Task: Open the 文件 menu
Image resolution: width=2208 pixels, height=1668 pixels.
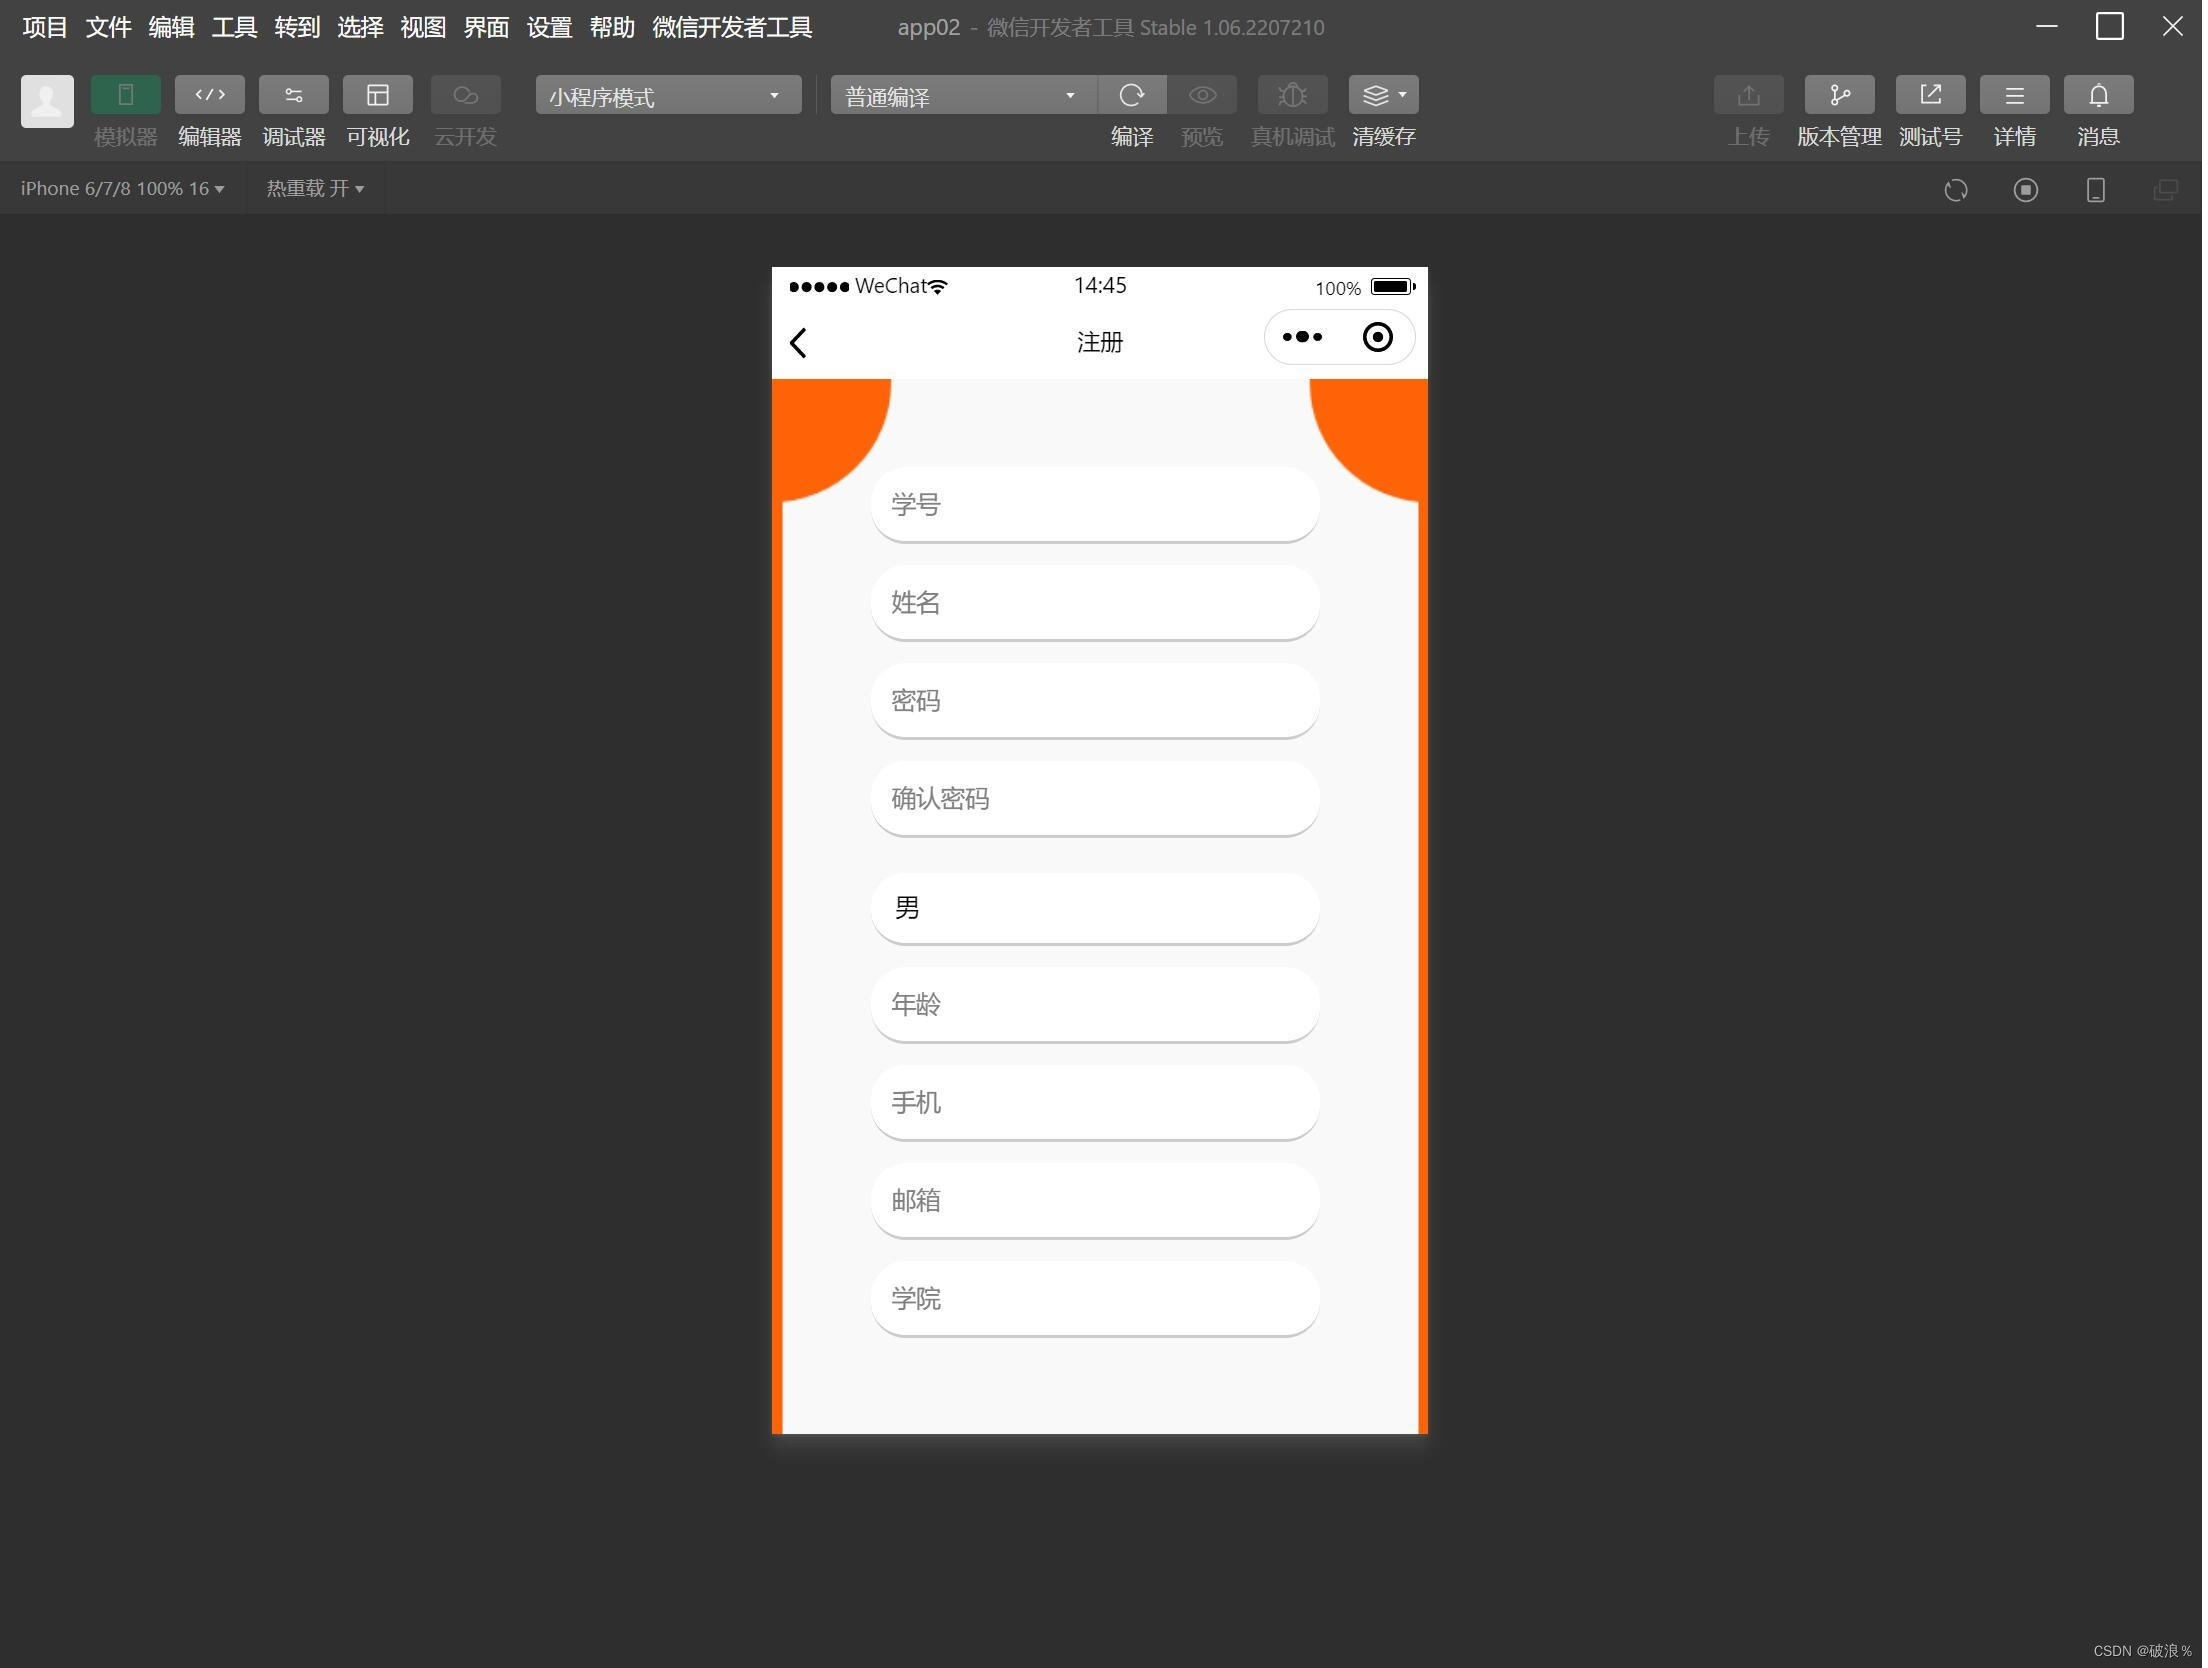Action: pos(108,27)
